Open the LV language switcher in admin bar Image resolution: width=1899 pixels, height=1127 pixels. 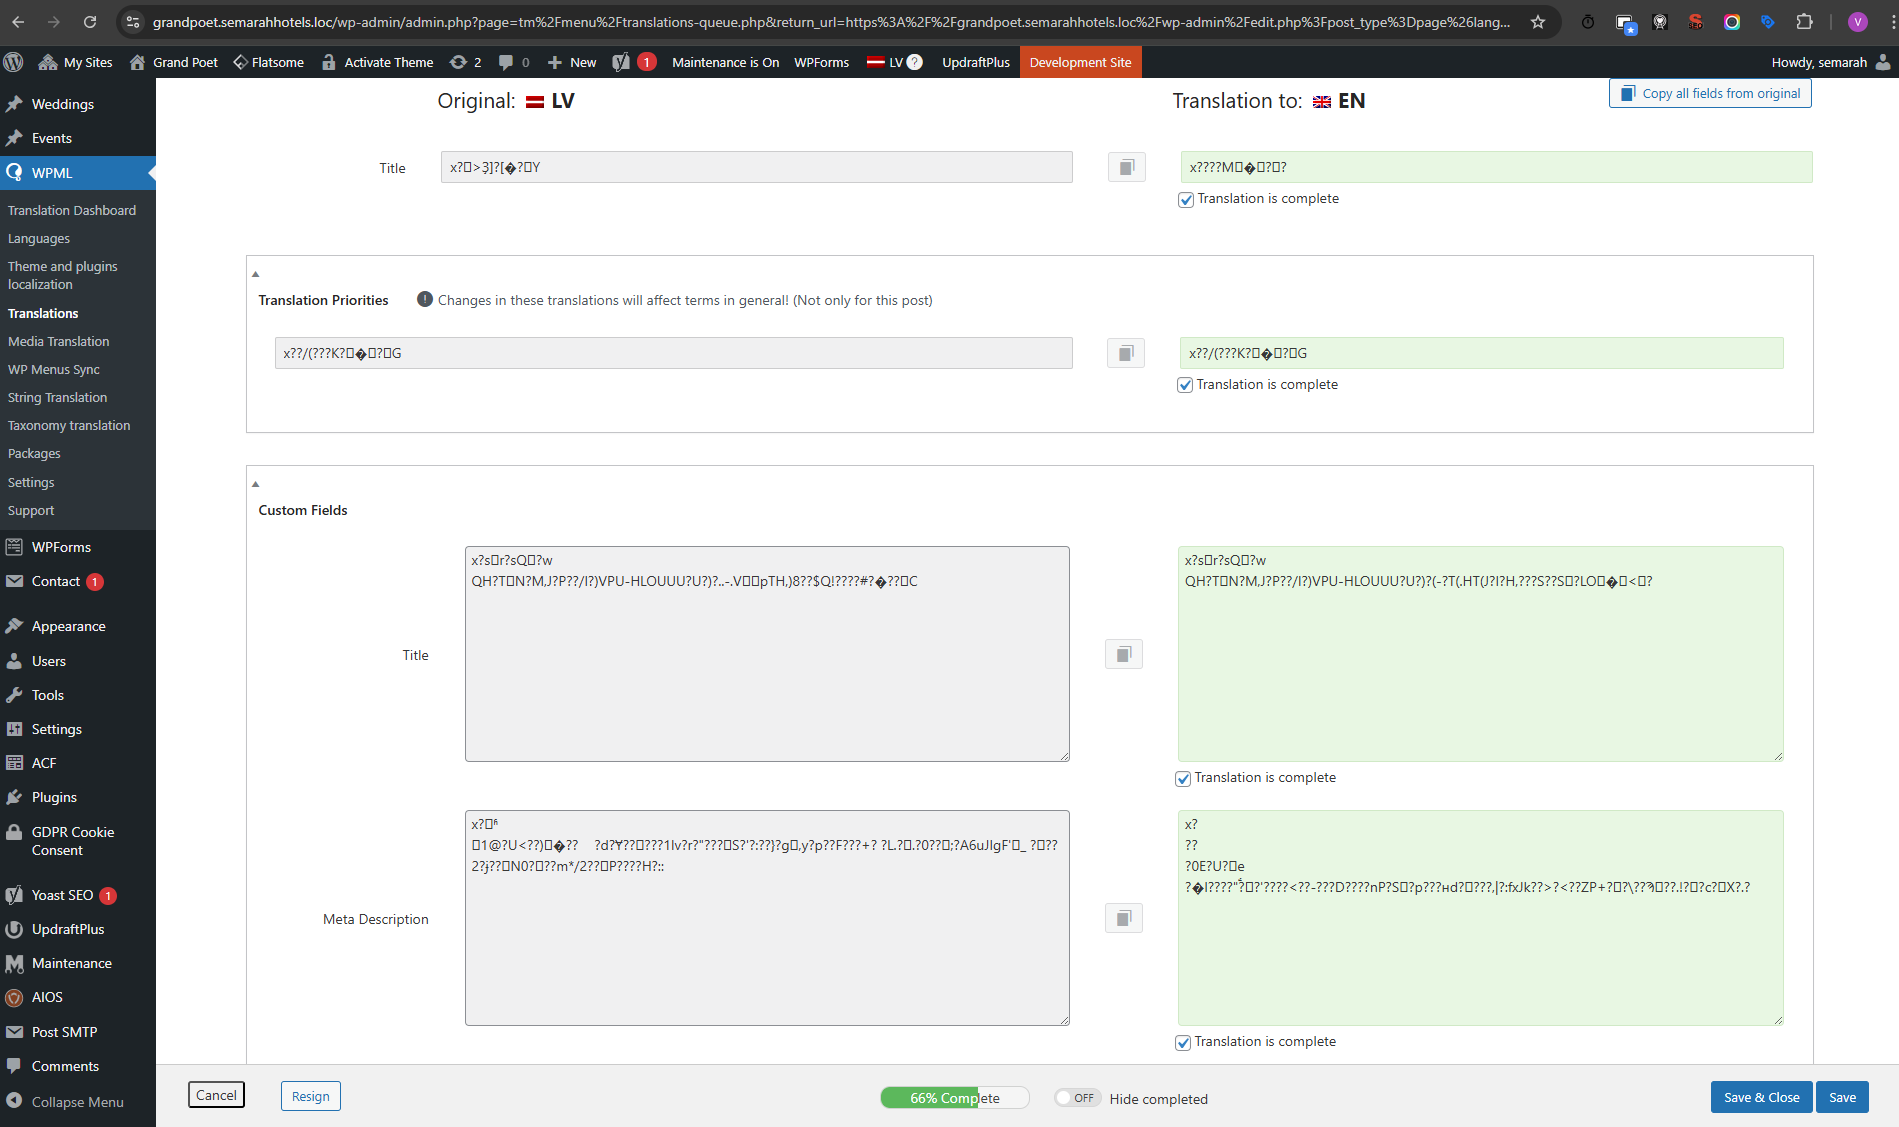click(894, 62)
